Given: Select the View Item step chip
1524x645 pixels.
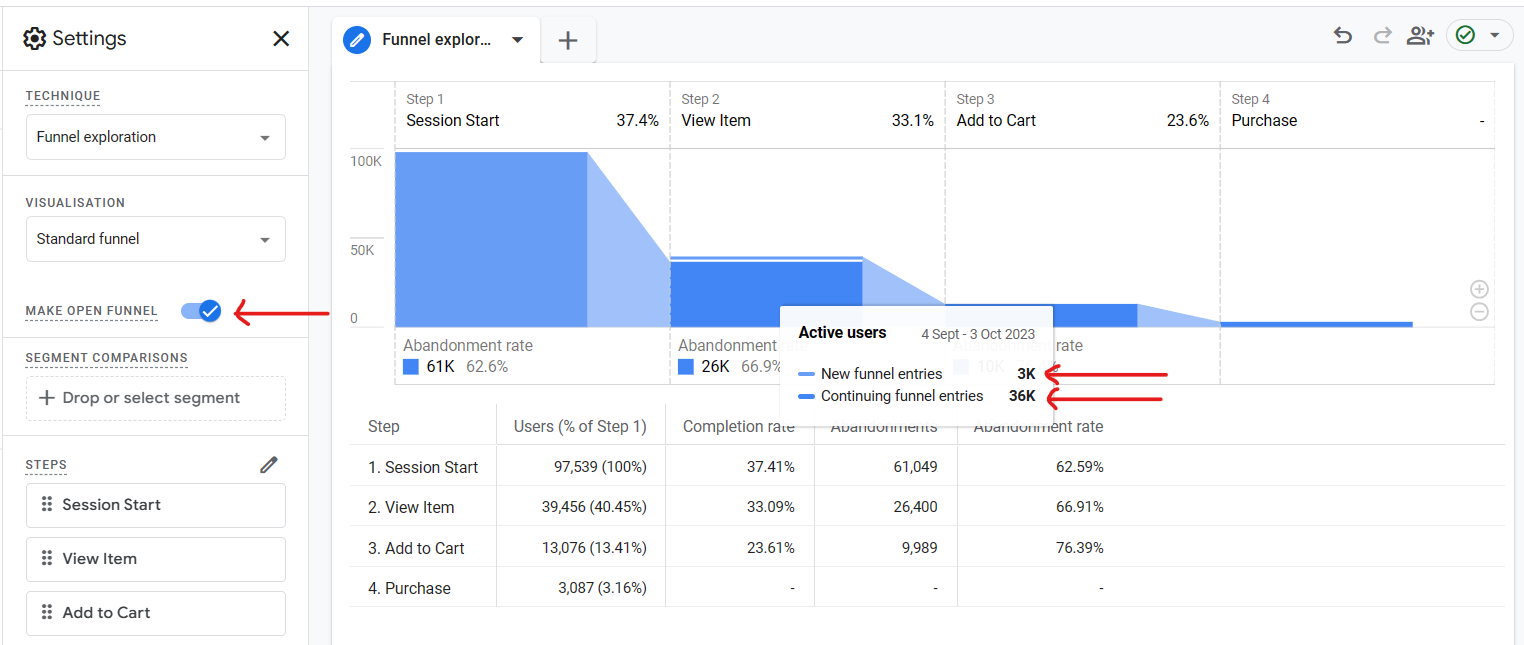Looking at the screenshot, I should 155,559.
